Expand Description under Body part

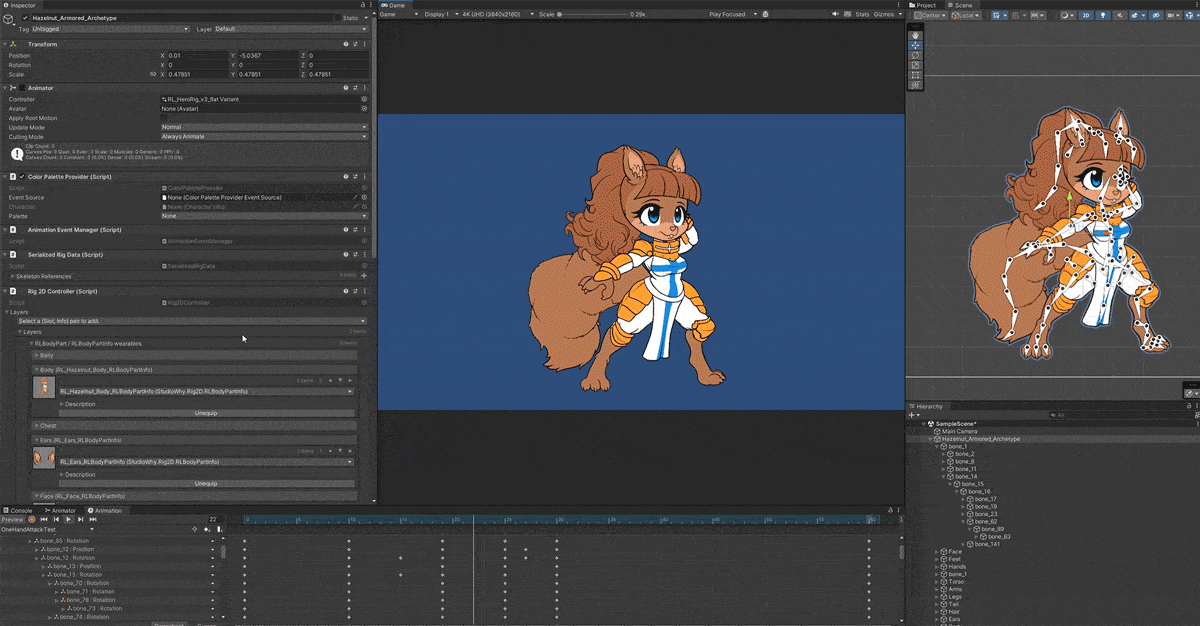click(62, 404)
